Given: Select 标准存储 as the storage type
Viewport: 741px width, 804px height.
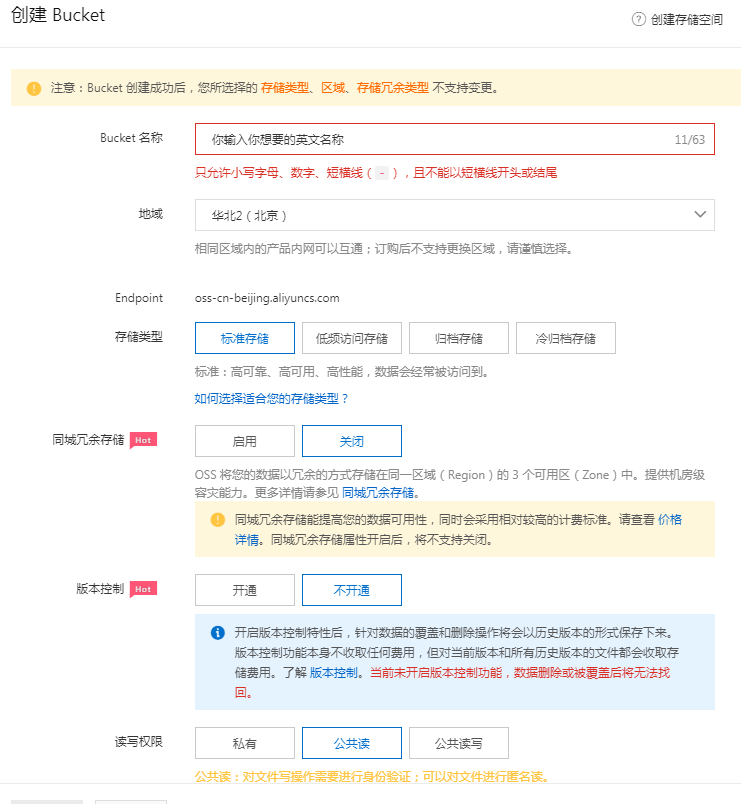Looking at the screenshot, I should click(245, 338).
